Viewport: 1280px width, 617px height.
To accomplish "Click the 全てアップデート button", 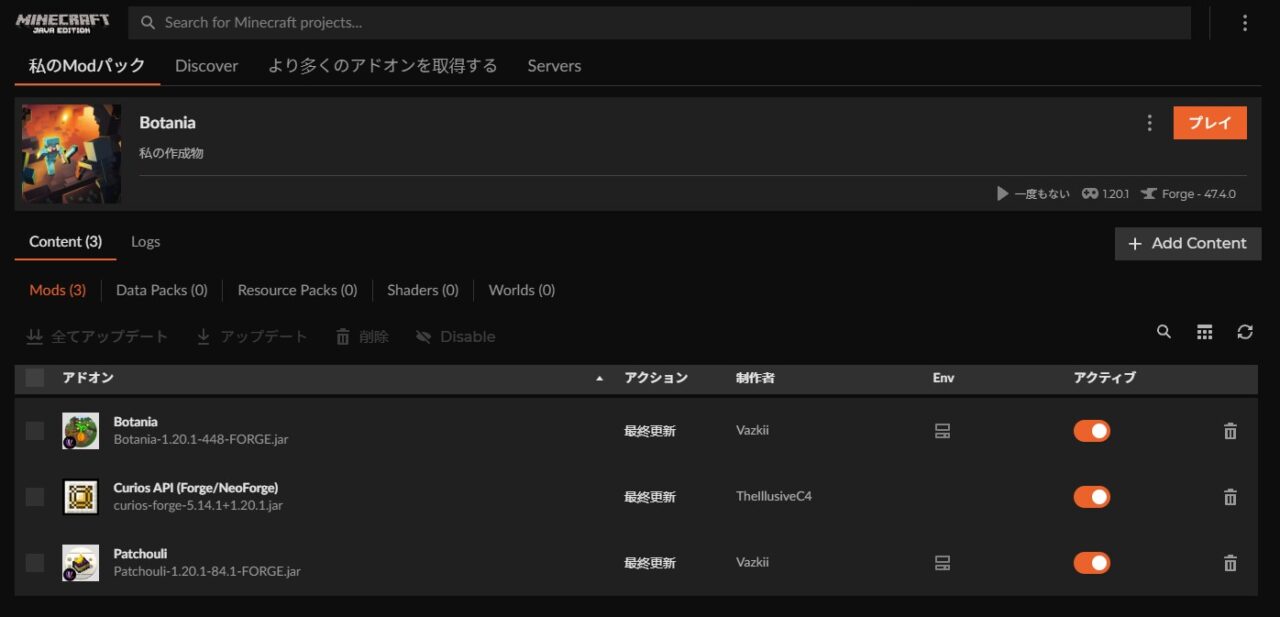I will click(97, 337).
